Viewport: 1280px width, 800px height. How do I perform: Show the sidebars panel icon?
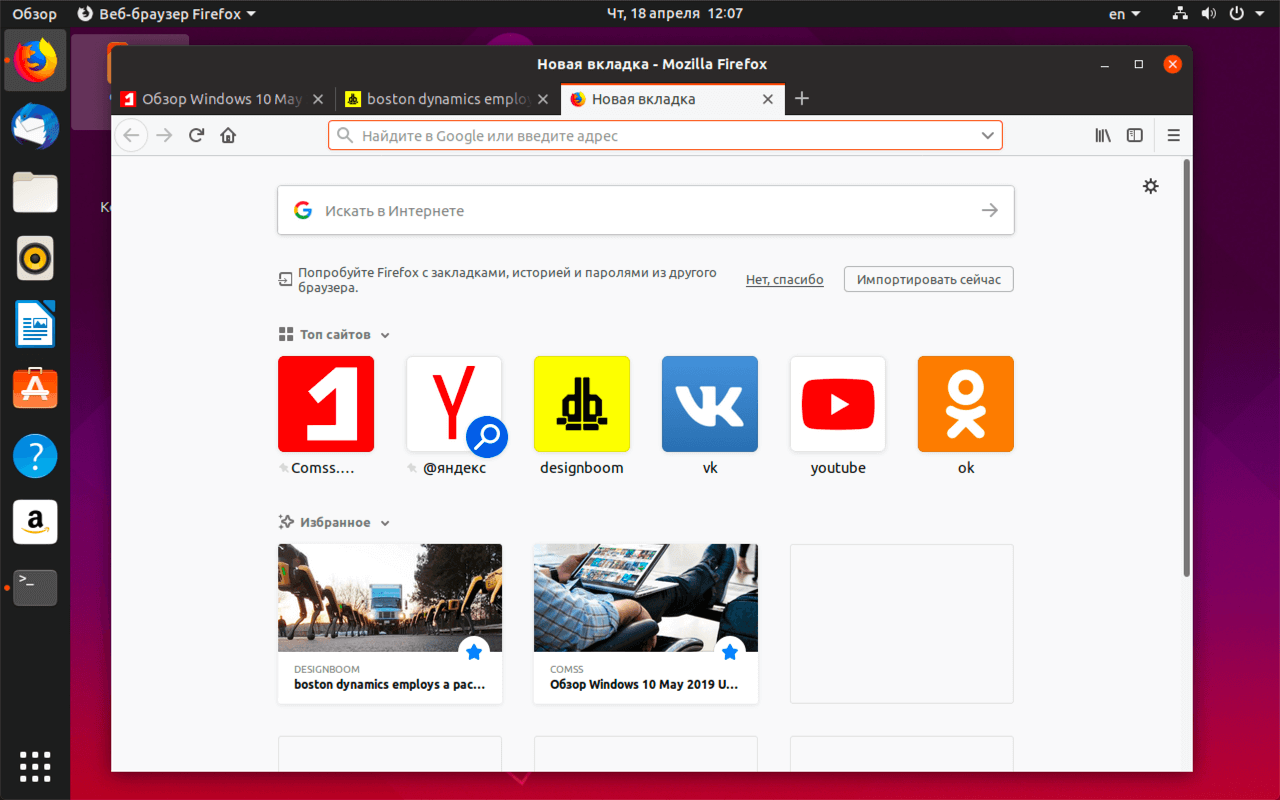[1135, 135]
